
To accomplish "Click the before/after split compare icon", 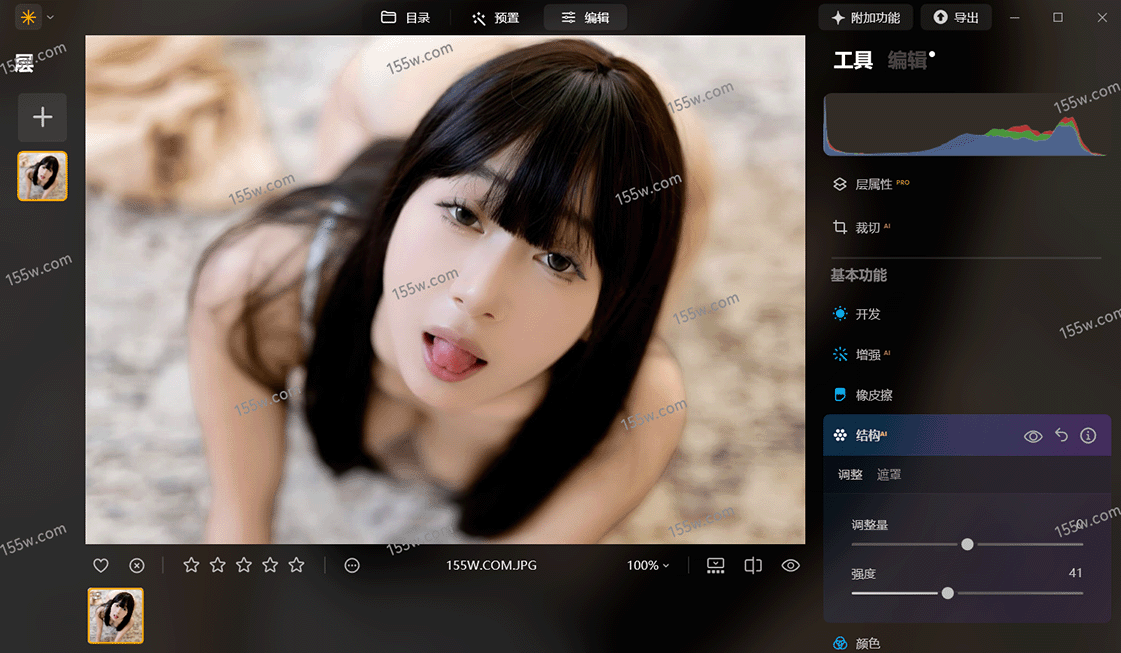I will [753, 566].
